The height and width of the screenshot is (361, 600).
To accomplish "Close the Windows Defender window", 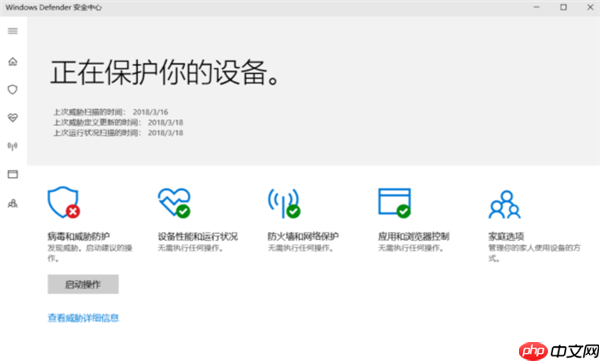I will tap(590, 7).
